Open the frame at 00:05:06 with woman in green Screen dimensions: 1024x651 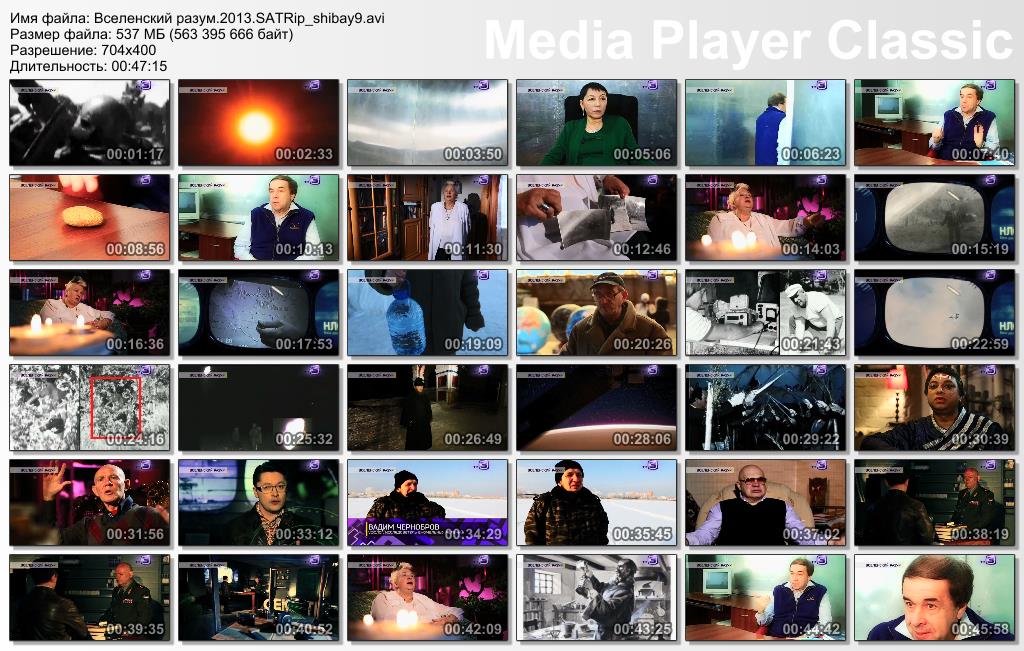coord(596,122)
